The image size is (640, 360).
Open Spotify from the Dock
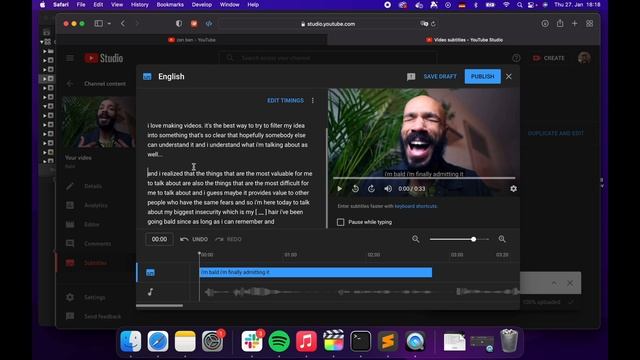pyautogui.click(x=279, y=341)
